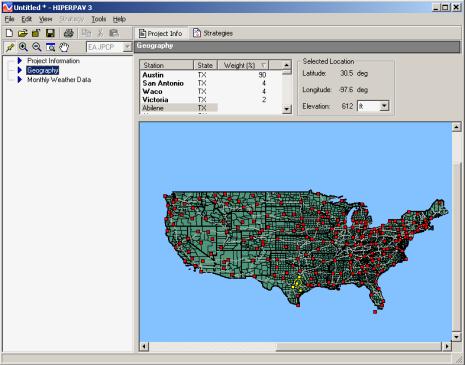Switch to the Strategies tab
This screenshot has height=365, width=465.
click(213, 33)
